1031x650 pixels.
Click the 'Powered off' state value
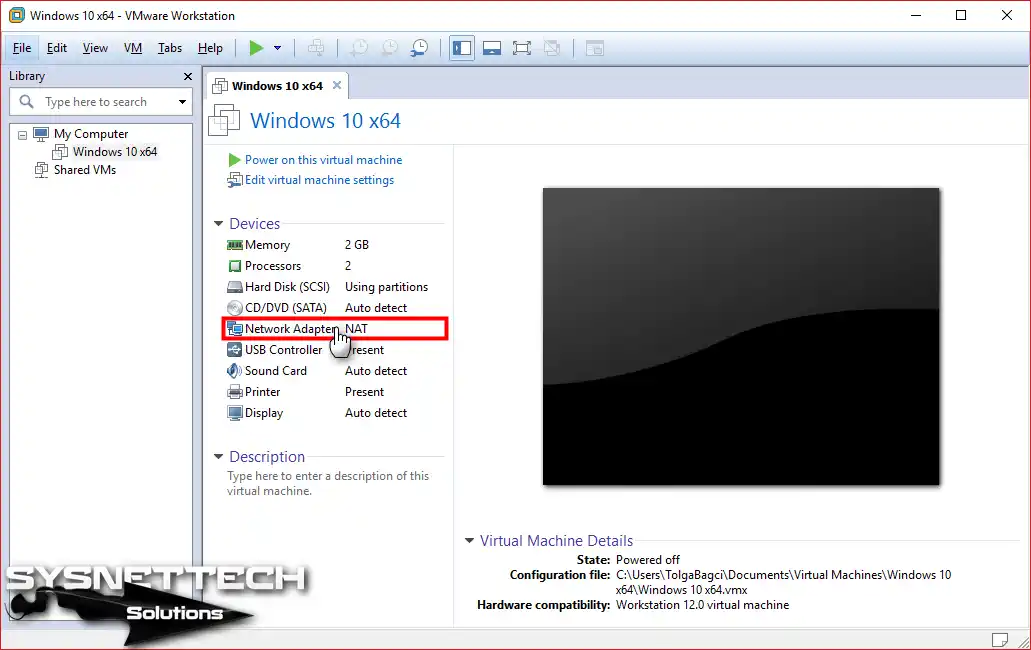(x=648, y=560)
